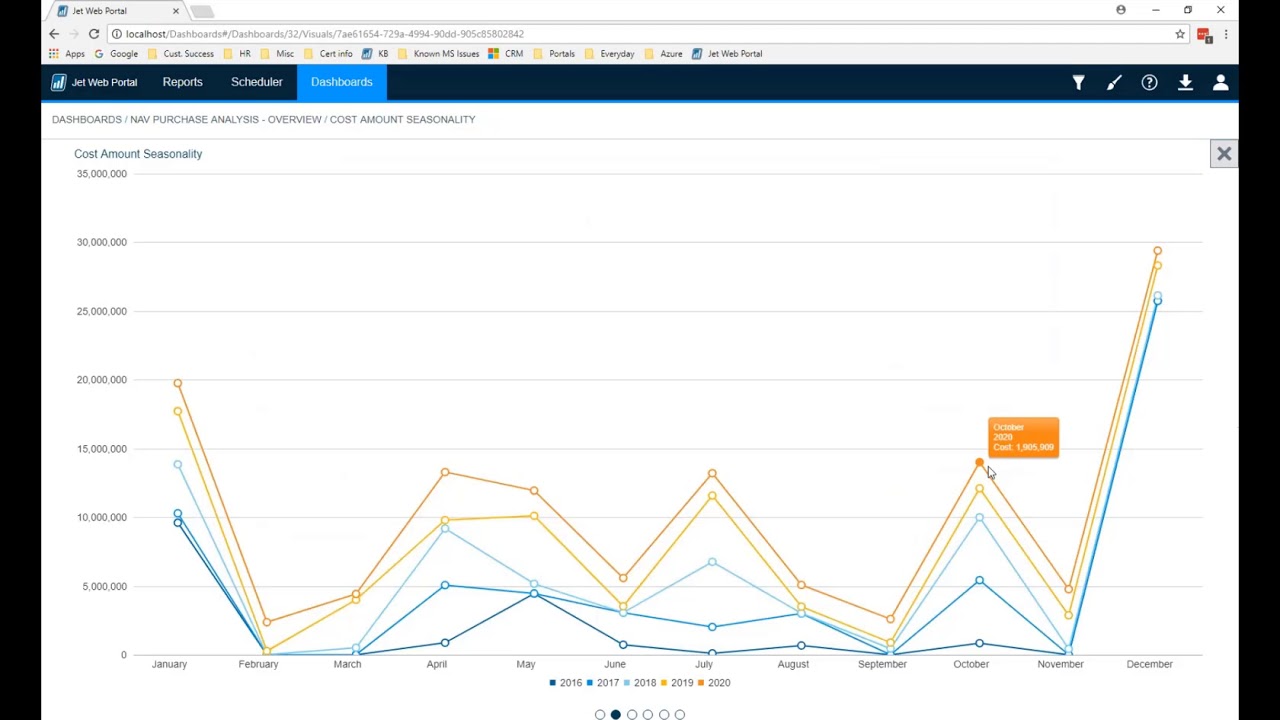Open the Apps bookmarks shortcut
Viewport: 1280px width, 720px height.
(67, 54)
